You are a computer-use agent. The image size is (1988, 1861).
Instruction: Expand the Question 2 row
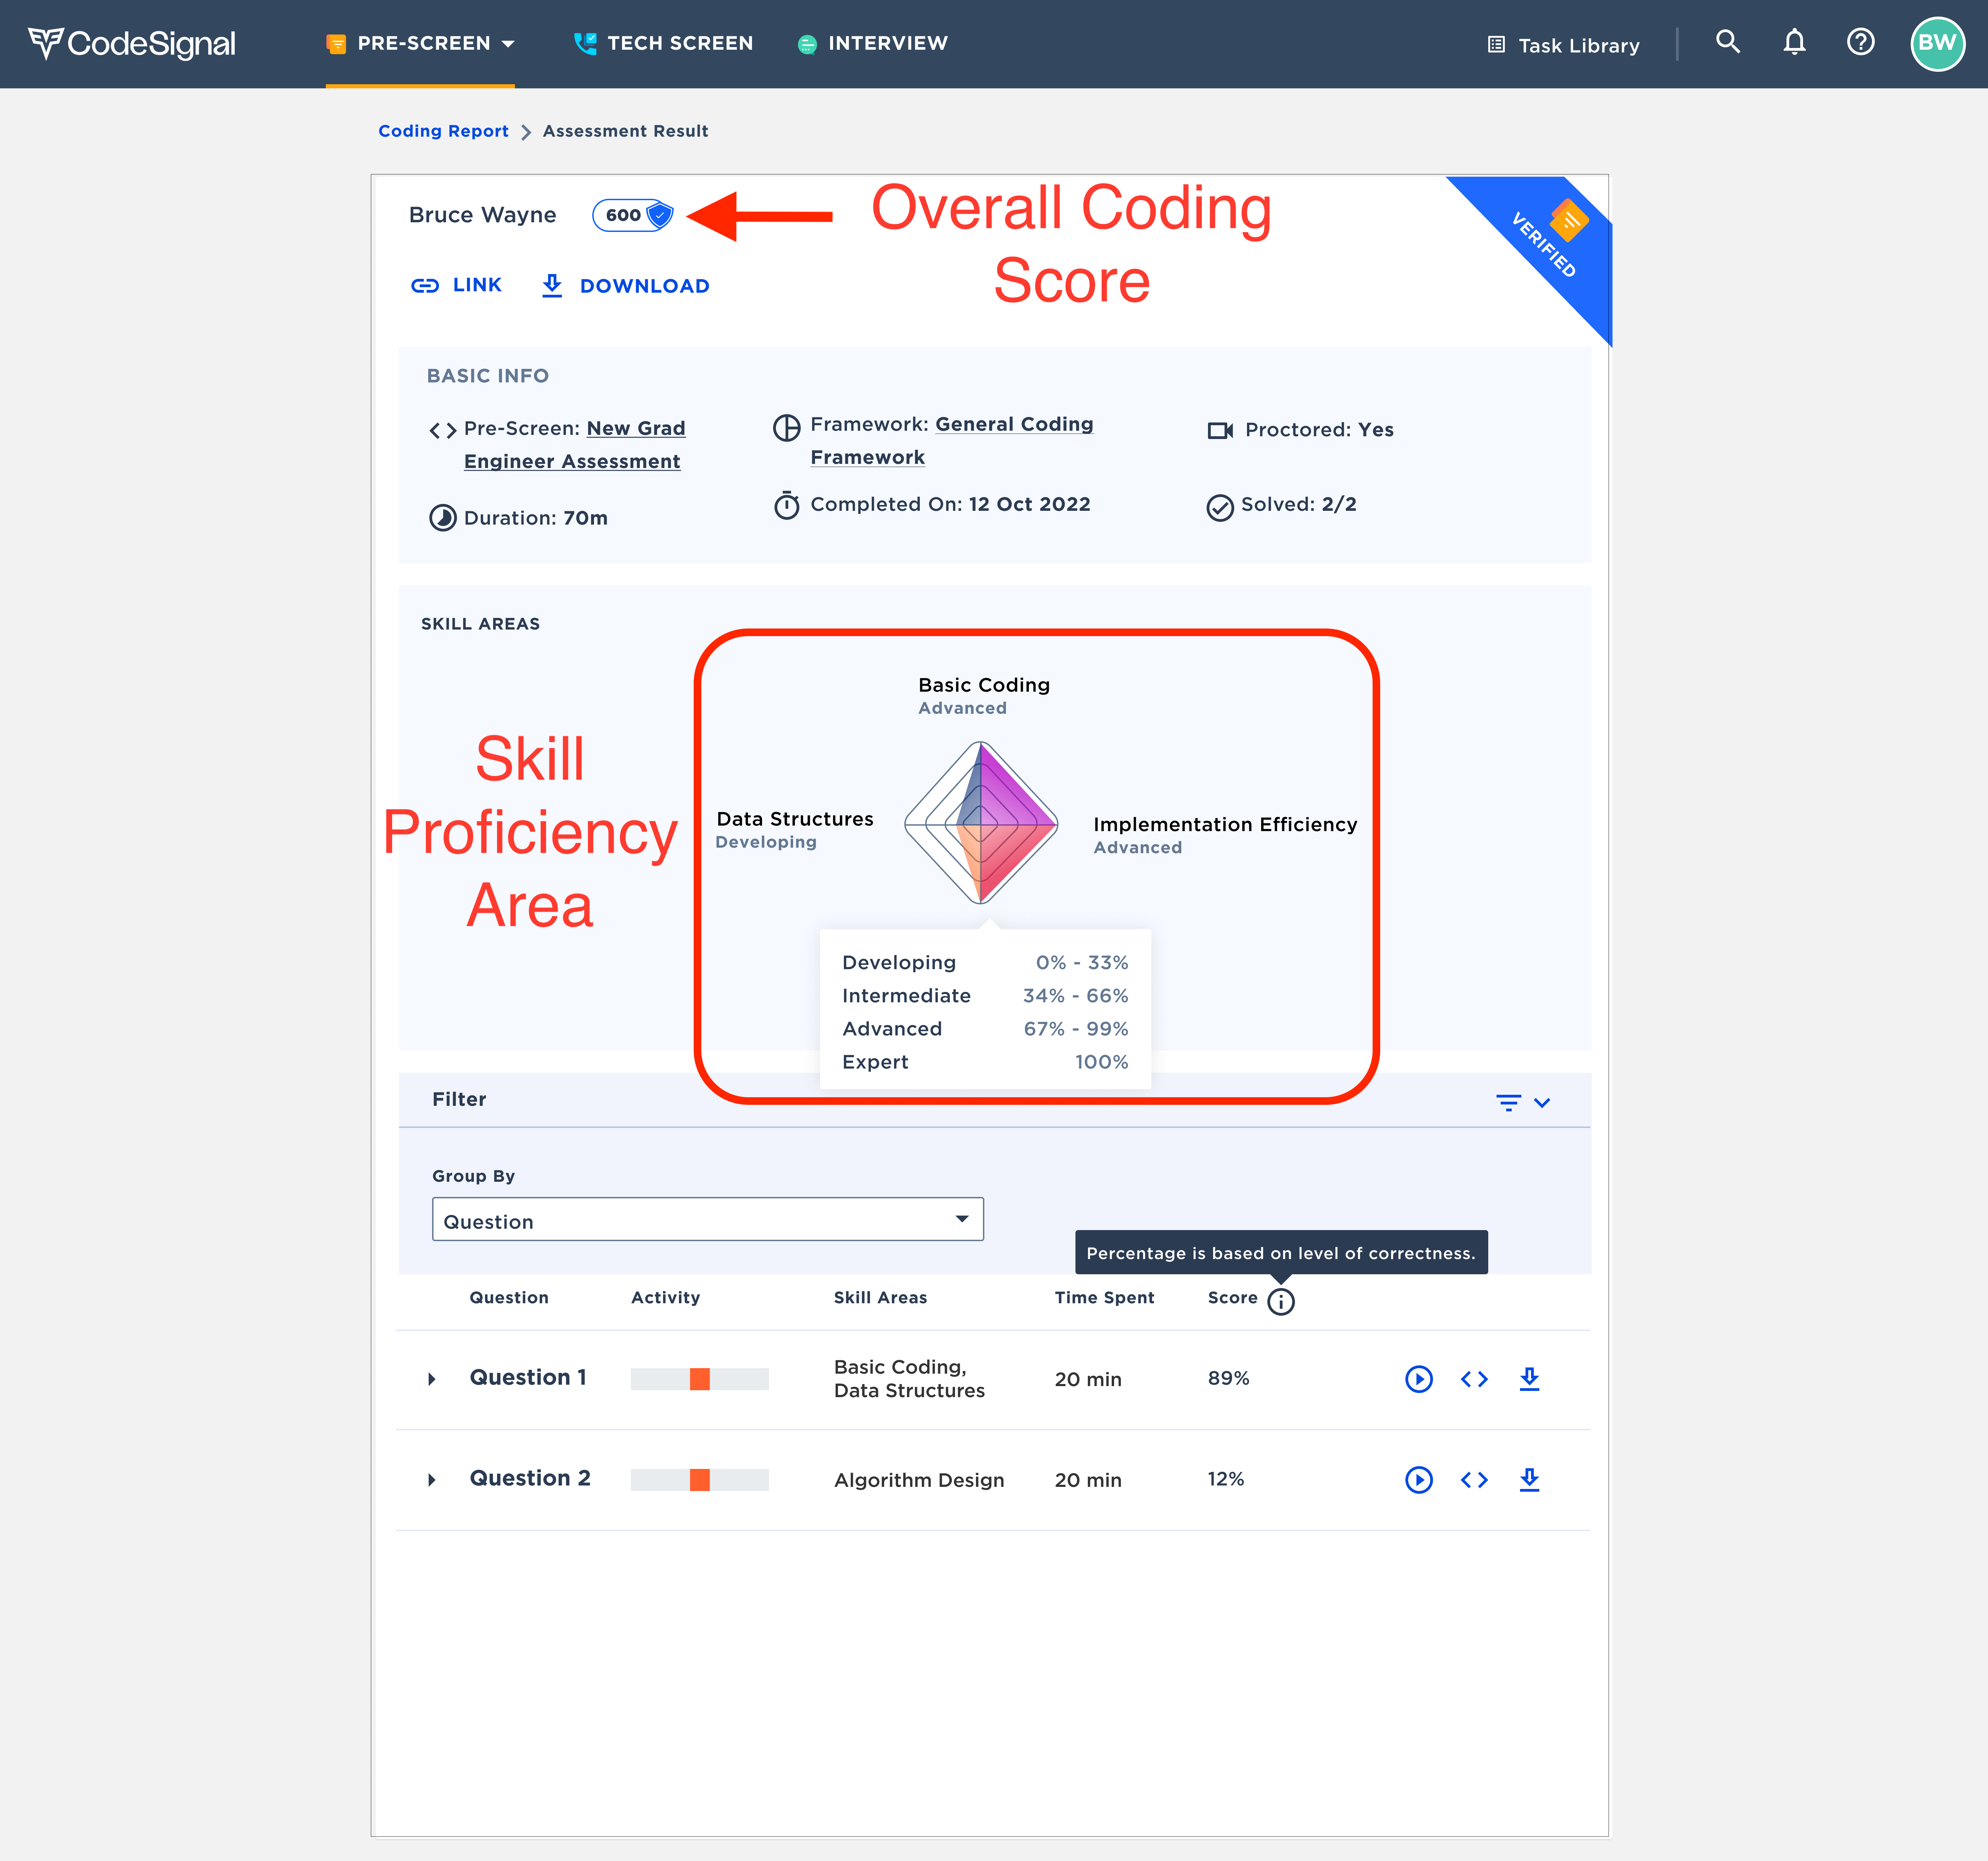[432, 1480]
